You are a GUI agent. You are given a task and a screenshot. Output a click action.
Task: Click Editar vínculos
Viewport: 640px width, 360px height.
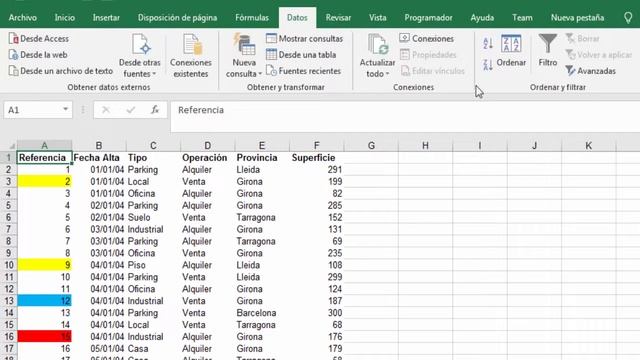[432, 71]
